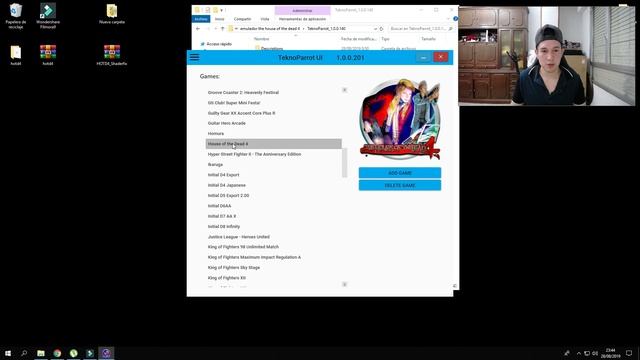Sort by Nombre column in Explorer

click(x=262, y=39)
